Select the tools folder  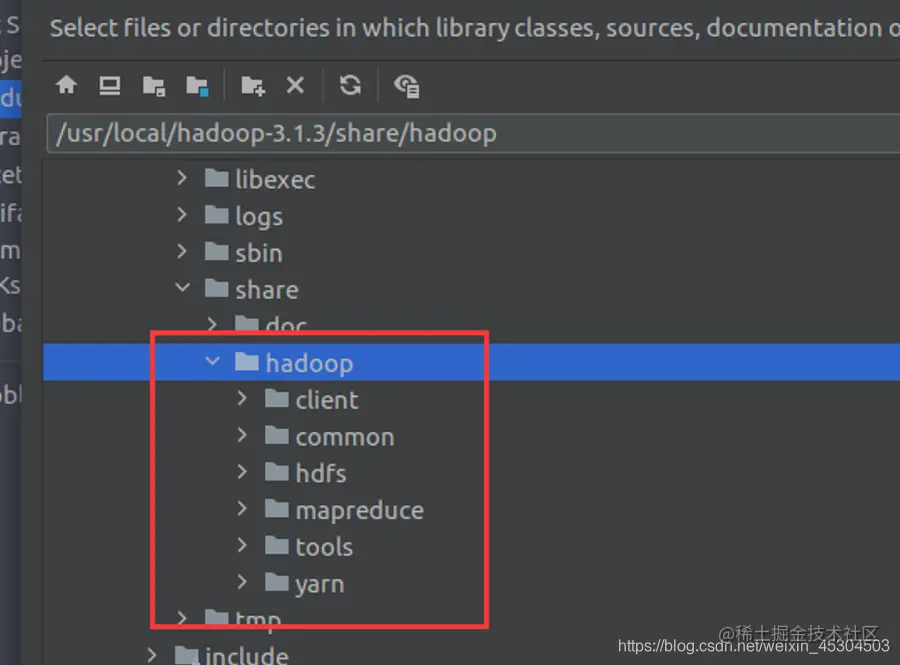tap(309, 547)
